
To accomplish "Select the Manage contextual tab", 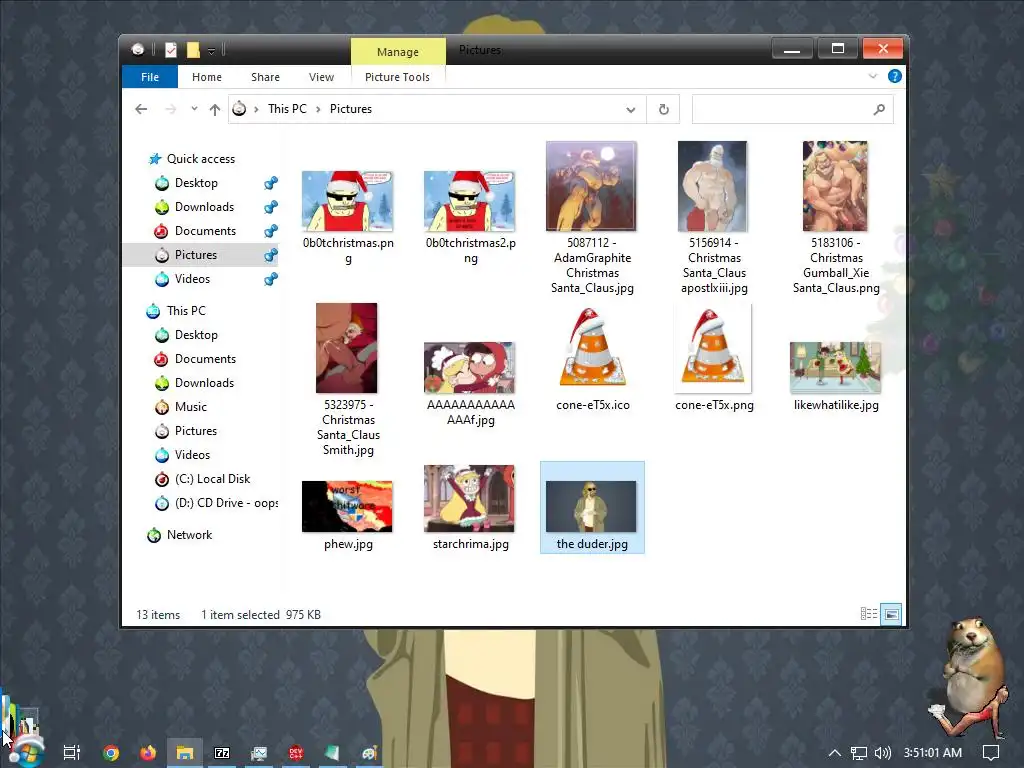I will coord(398,52).
